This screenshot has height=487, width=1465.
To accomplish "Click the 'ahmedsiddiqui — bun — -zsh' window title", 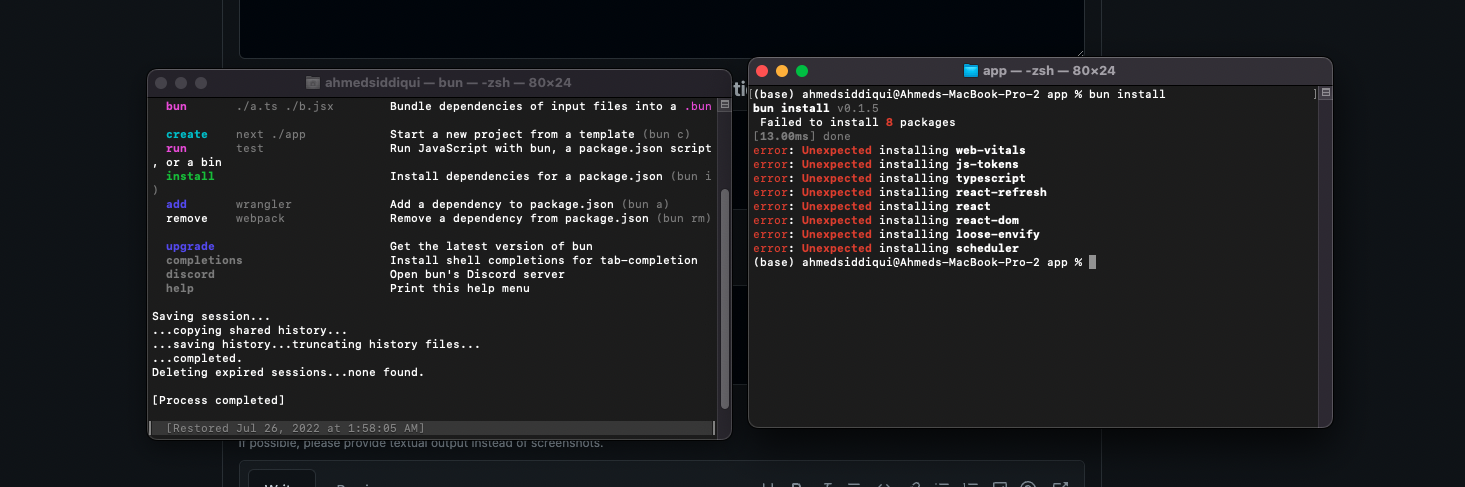I will point(449,83).
